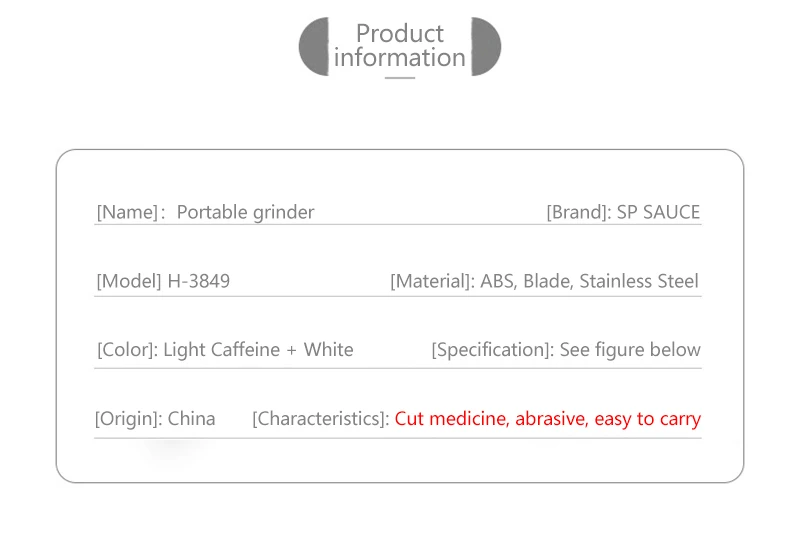This screenshot has width=800, height=543.
Task: Click the ABS, Blade, Stainless Steel text
Action: pos(589,281)
